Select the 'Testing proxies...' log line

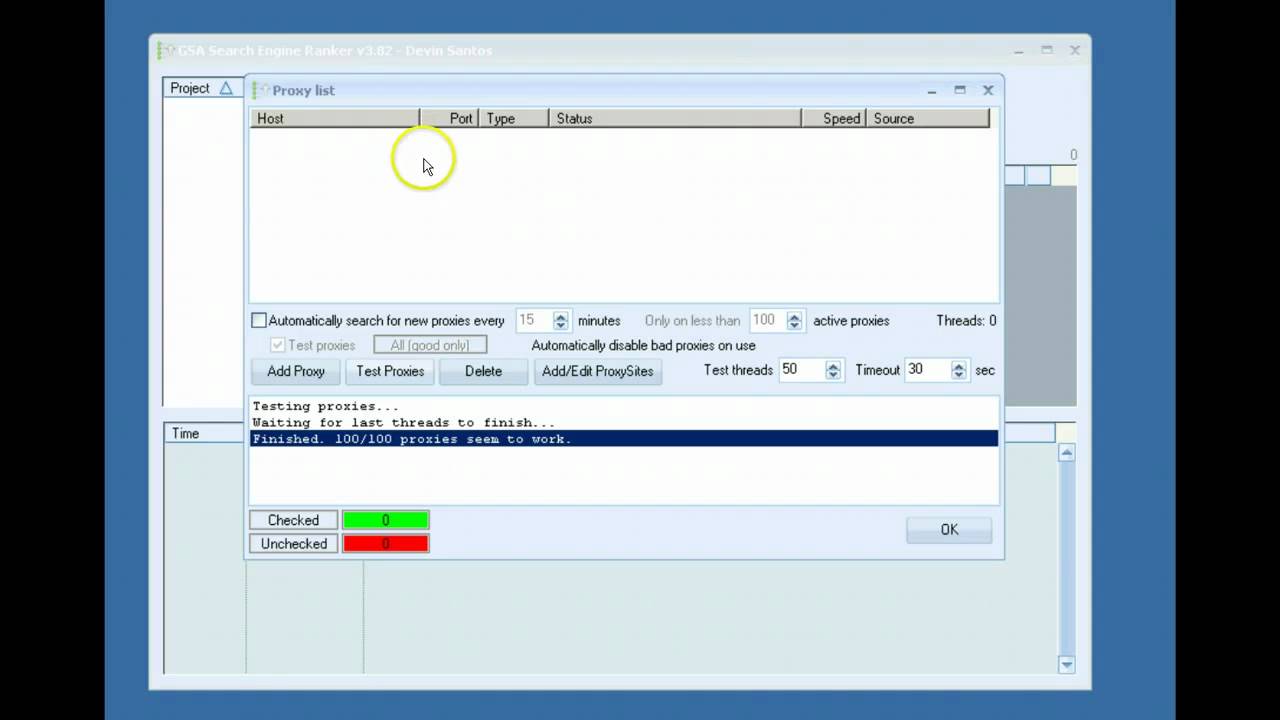tap(624, 406)
